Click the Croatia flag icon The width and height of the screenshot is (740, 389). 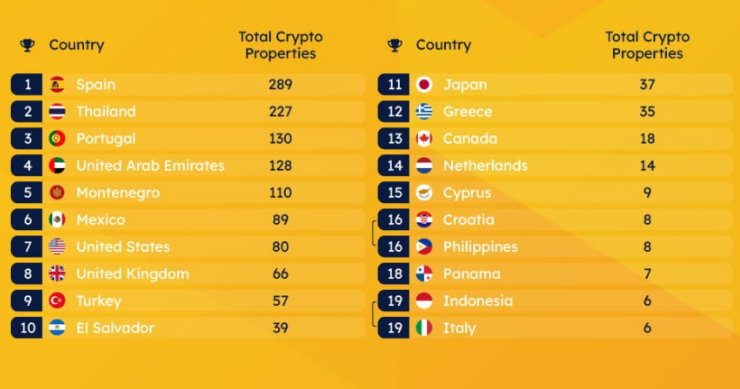(x=424, y=220)
